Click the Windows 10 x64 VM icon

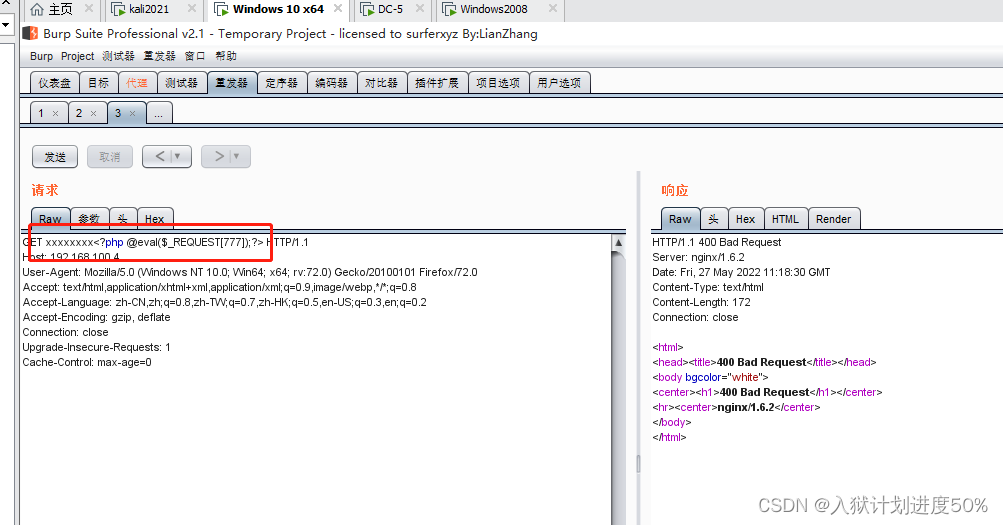click(x=221, y=10)
